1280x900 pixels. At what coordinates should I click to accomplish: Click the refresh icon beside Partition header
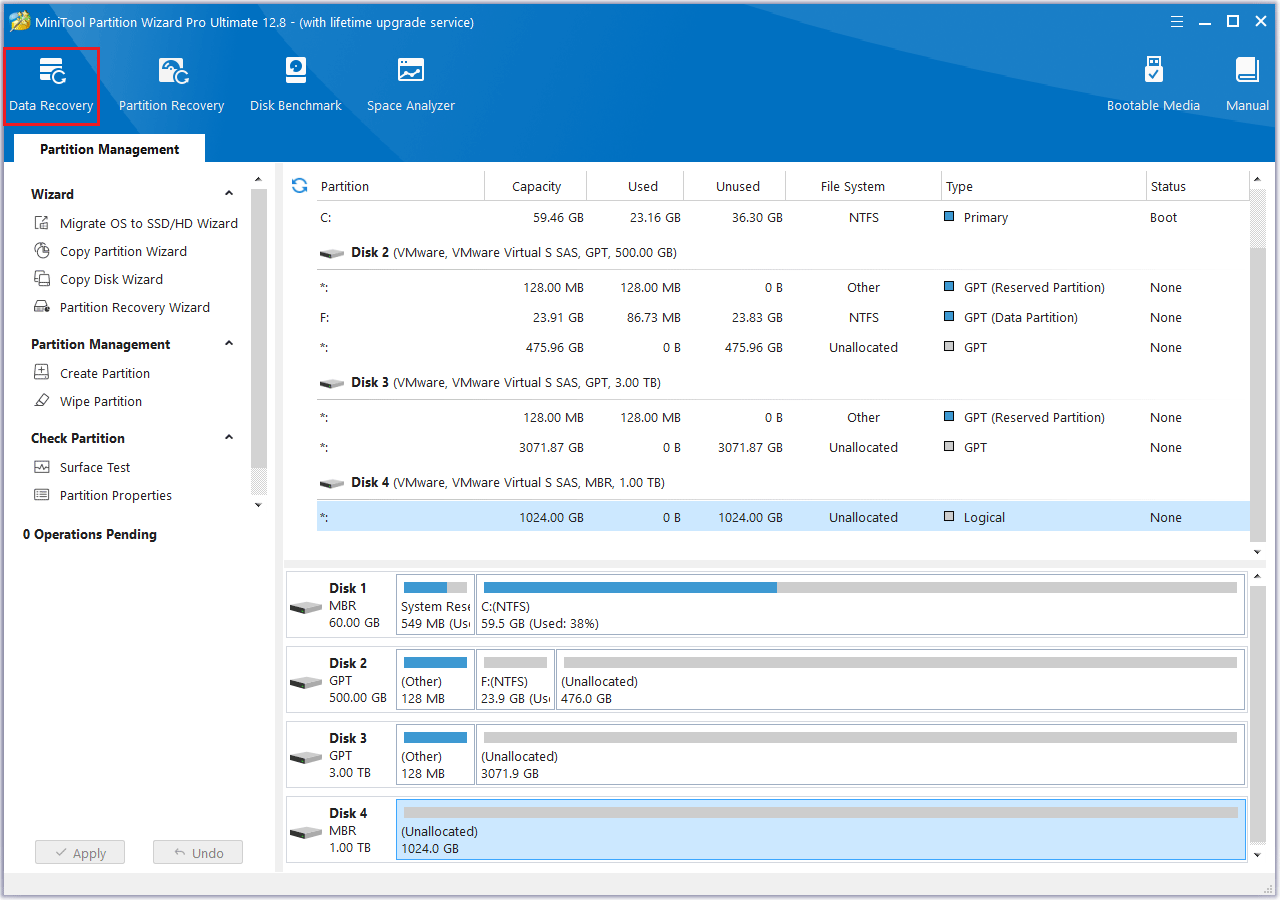299,185
